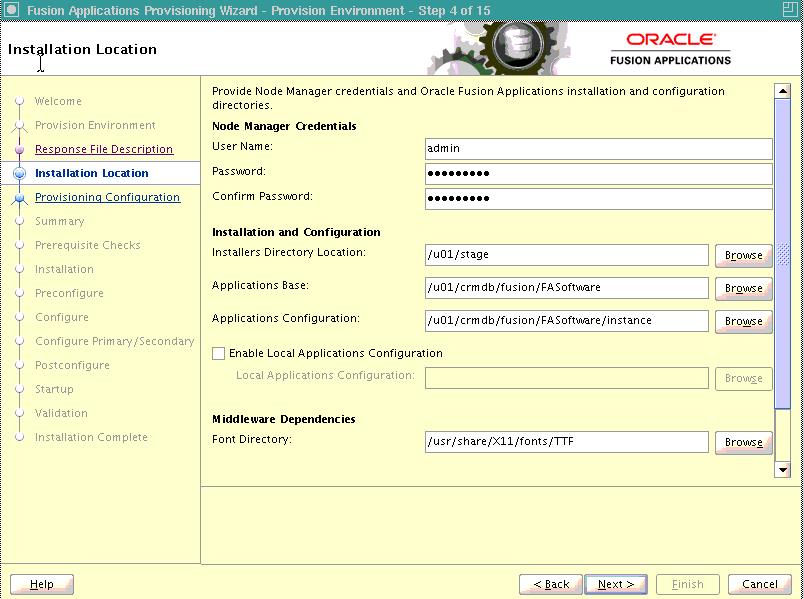Click the maximize icon in the title bar
Screen dimensions: 804x599
(789, 9)
